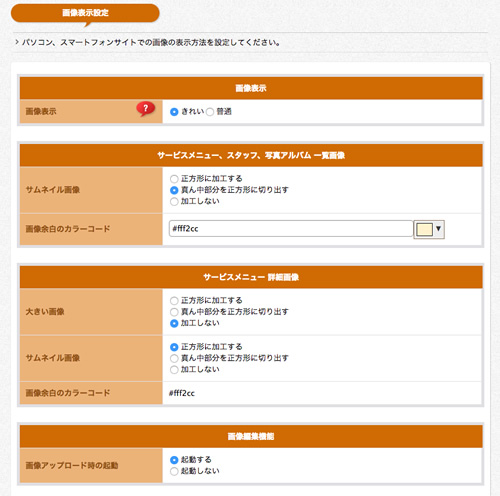This screenshot has height=496, width=500.
Task: Click the 画像表示設定 page title banner
Action: tap(85, 13)
